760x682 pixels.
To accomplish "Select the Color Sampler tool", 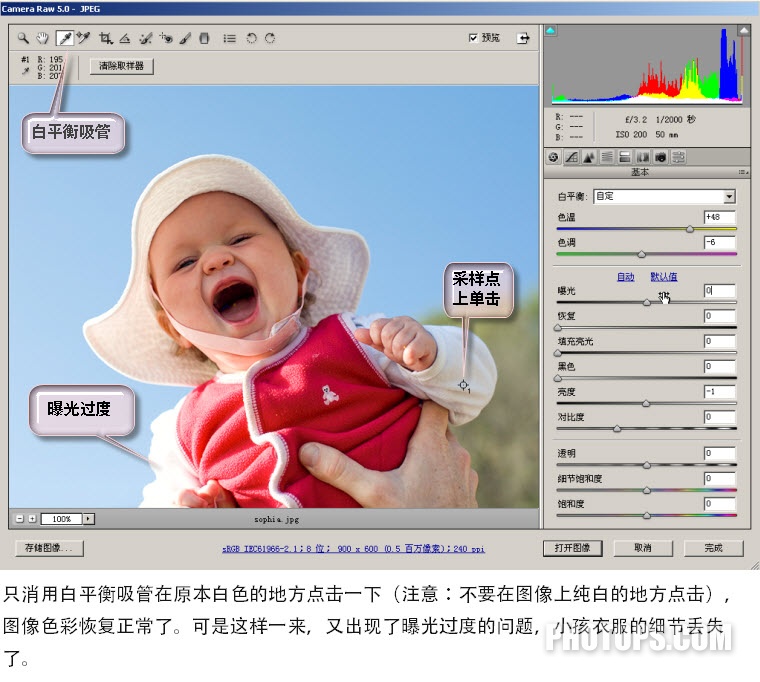I will tap(84, 38).
